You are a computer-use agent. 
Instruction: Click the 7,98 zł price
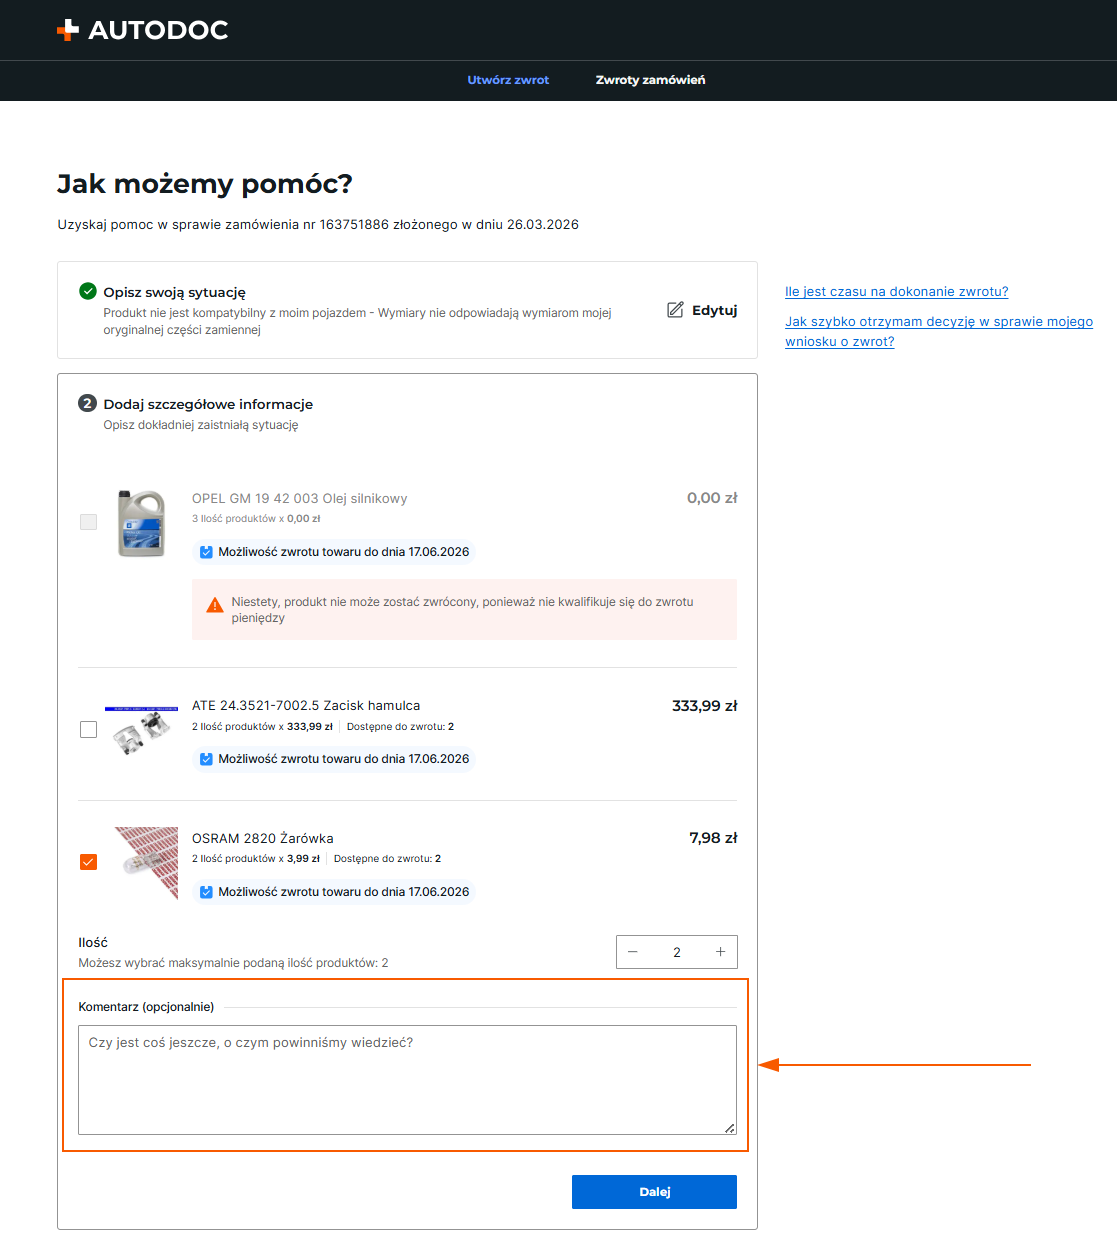coord(713,838)
